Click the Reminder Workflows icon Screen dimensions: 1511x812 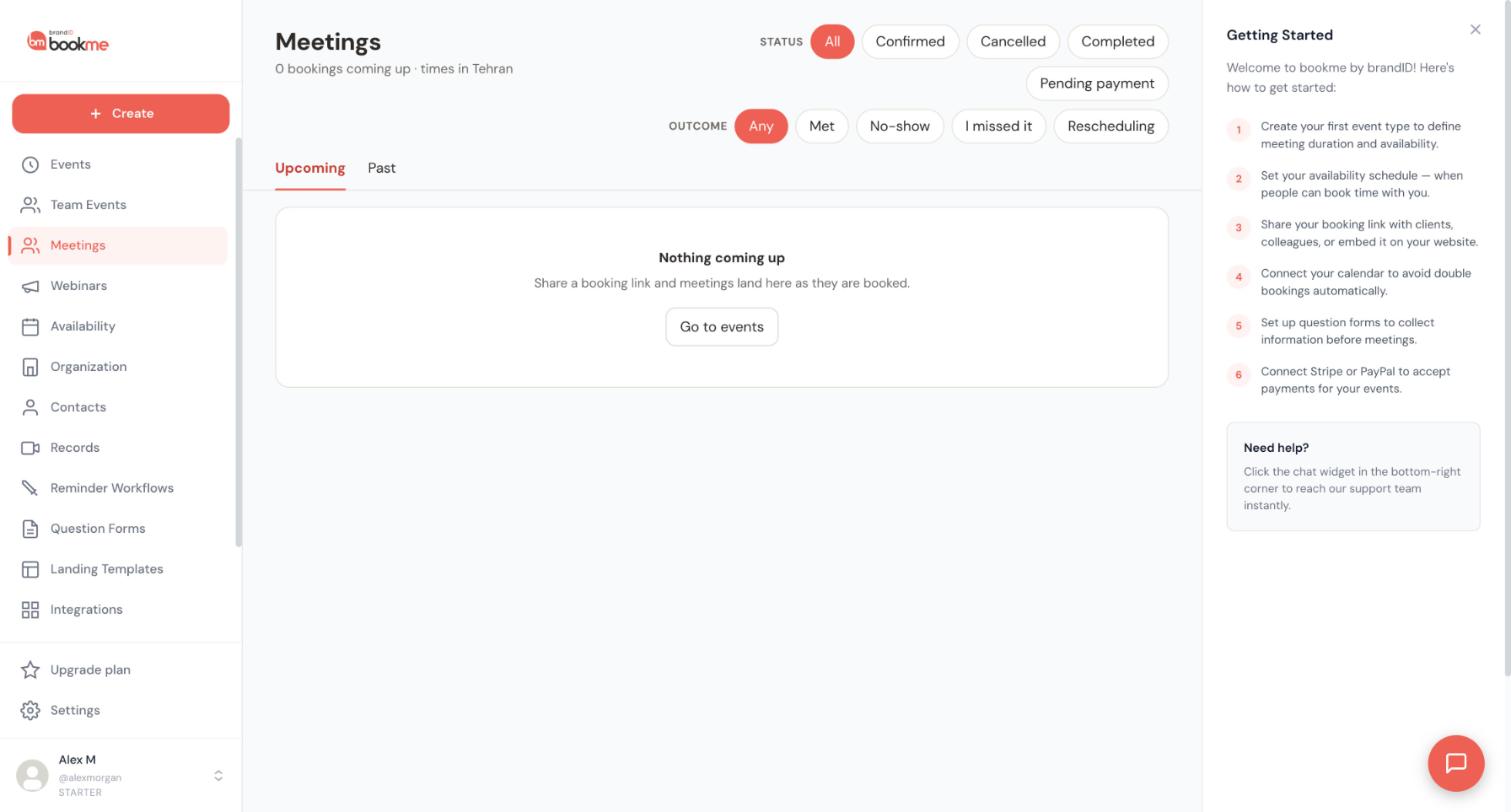point(30,488)
